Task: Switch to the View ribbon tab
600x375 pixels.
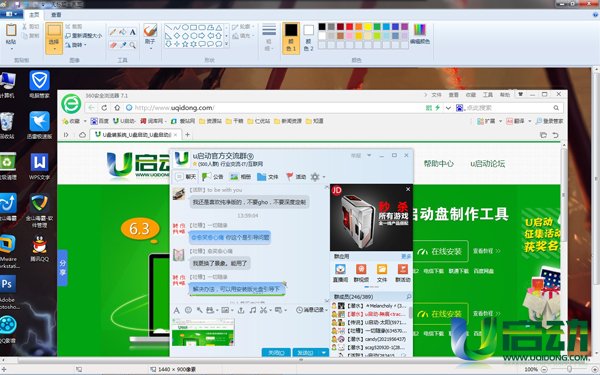Action: click(56, 15)
